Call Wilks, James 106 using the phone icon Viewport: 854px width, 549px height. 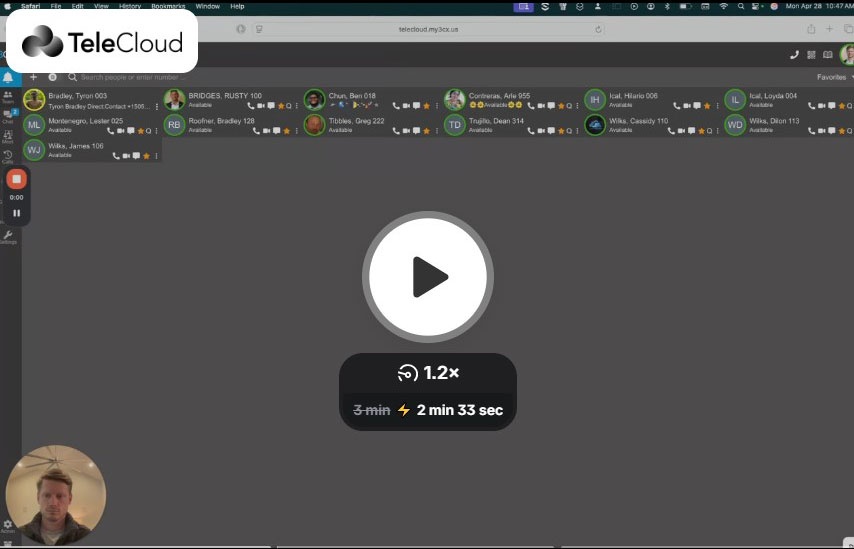click(116, 156)
